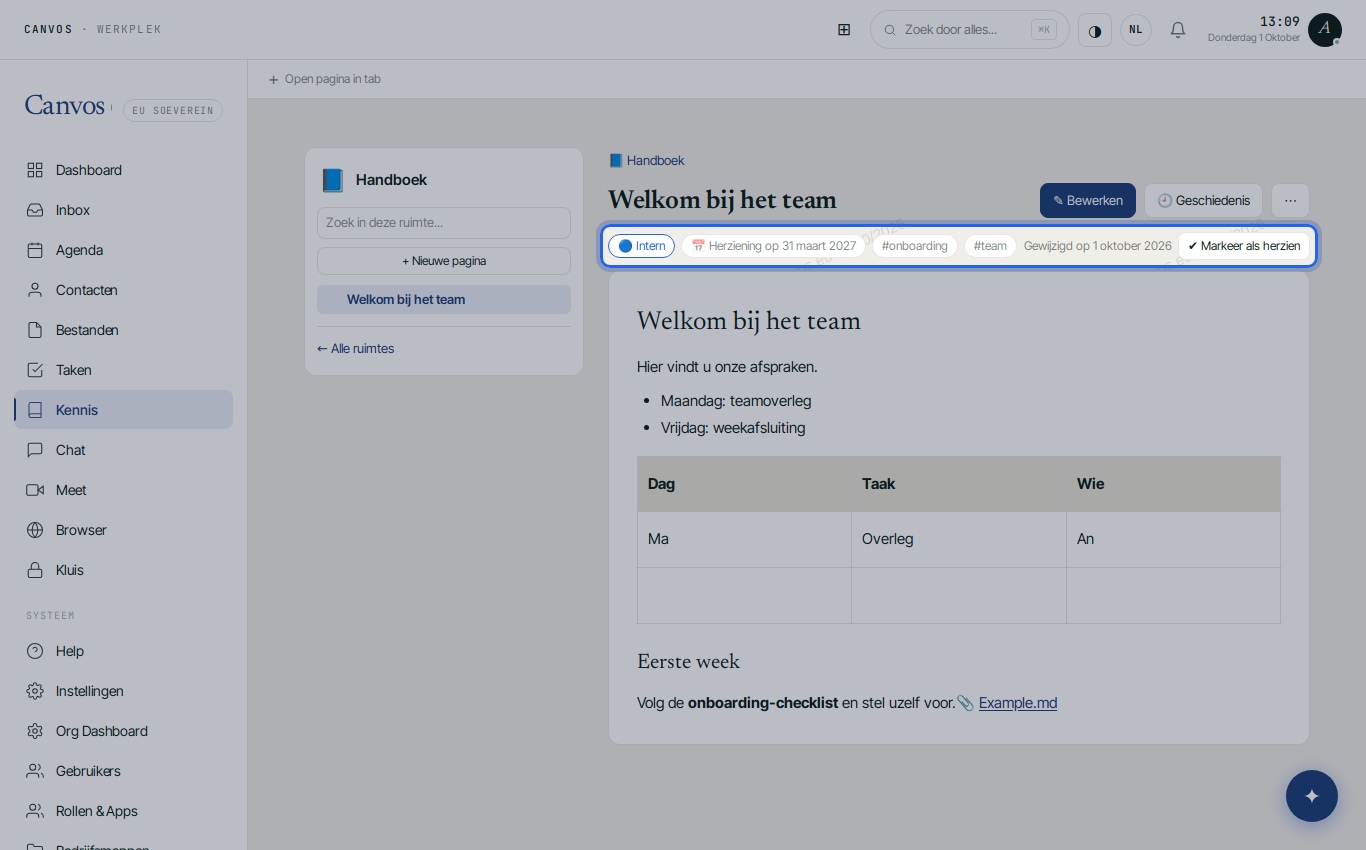The height and width of the screenshot is (850, 1366).
Task: Open the Bestanden file icon
Action: point(35,330)
